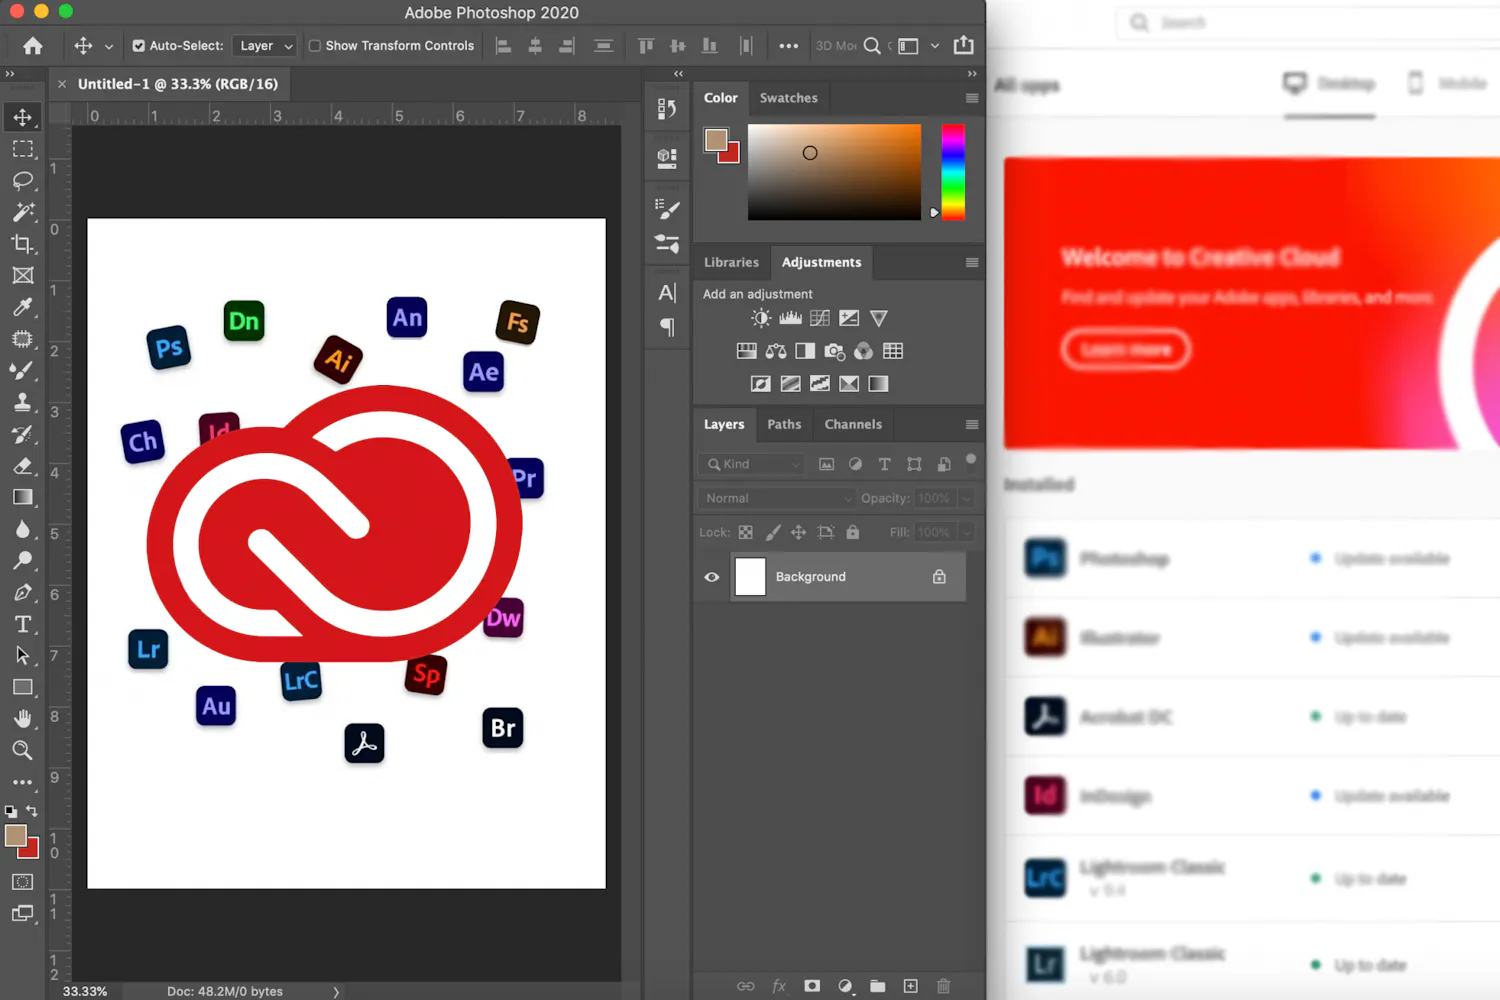The width and height of the screenshot is (1500, 1000).
Task: Select the Move tool in the toolbar
Action: pyautogui.click(x=22, y=117)
